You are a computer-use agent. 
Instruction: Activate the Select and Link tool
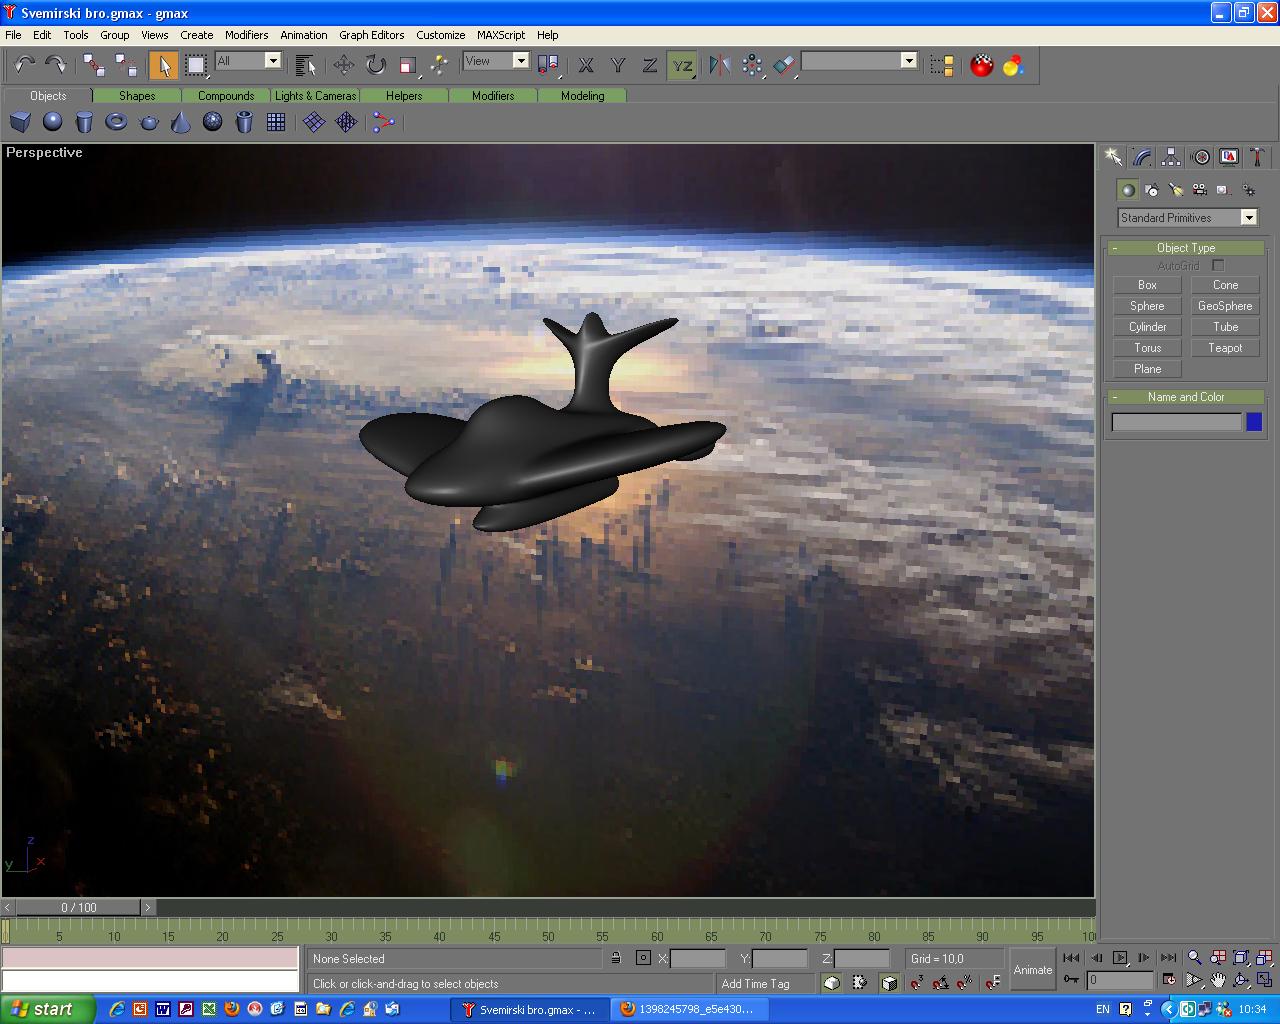[94, 65]
